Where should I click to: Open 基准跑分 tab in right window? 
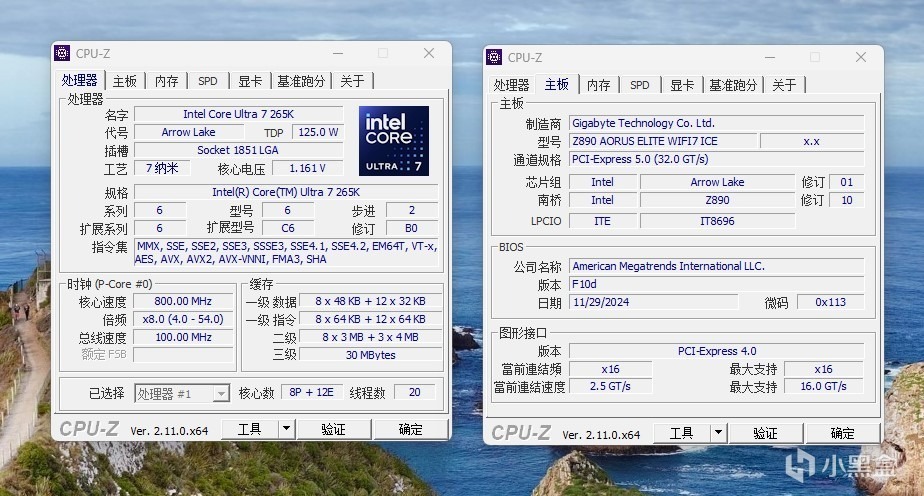click(733, 85)
